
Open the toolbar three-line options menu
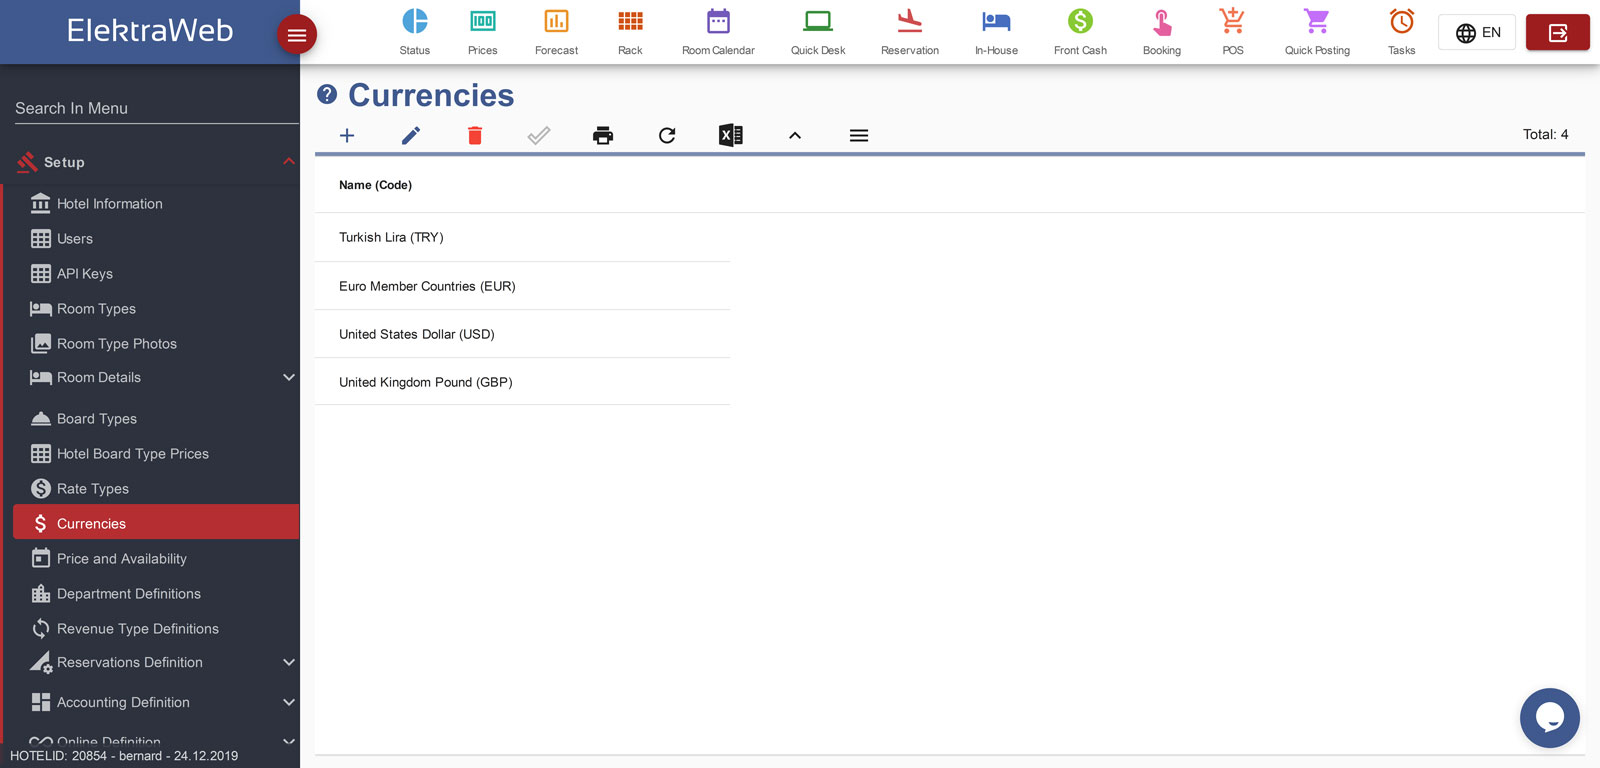tap(859, 135)
